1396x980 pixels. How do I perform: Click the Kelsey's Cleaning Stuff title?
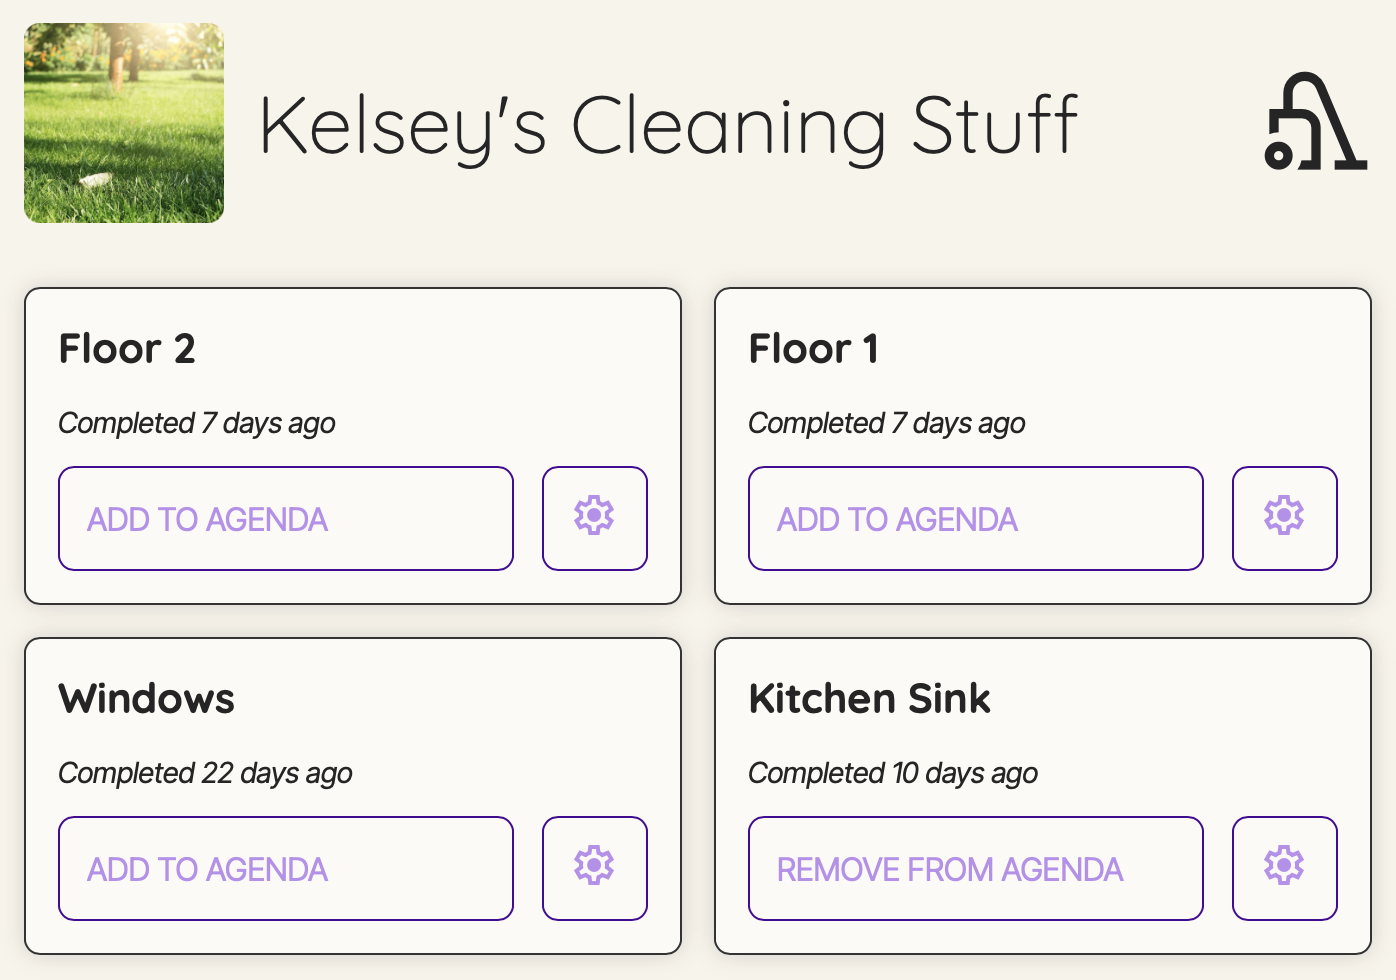pyautogui.click(x=668, y=127)
